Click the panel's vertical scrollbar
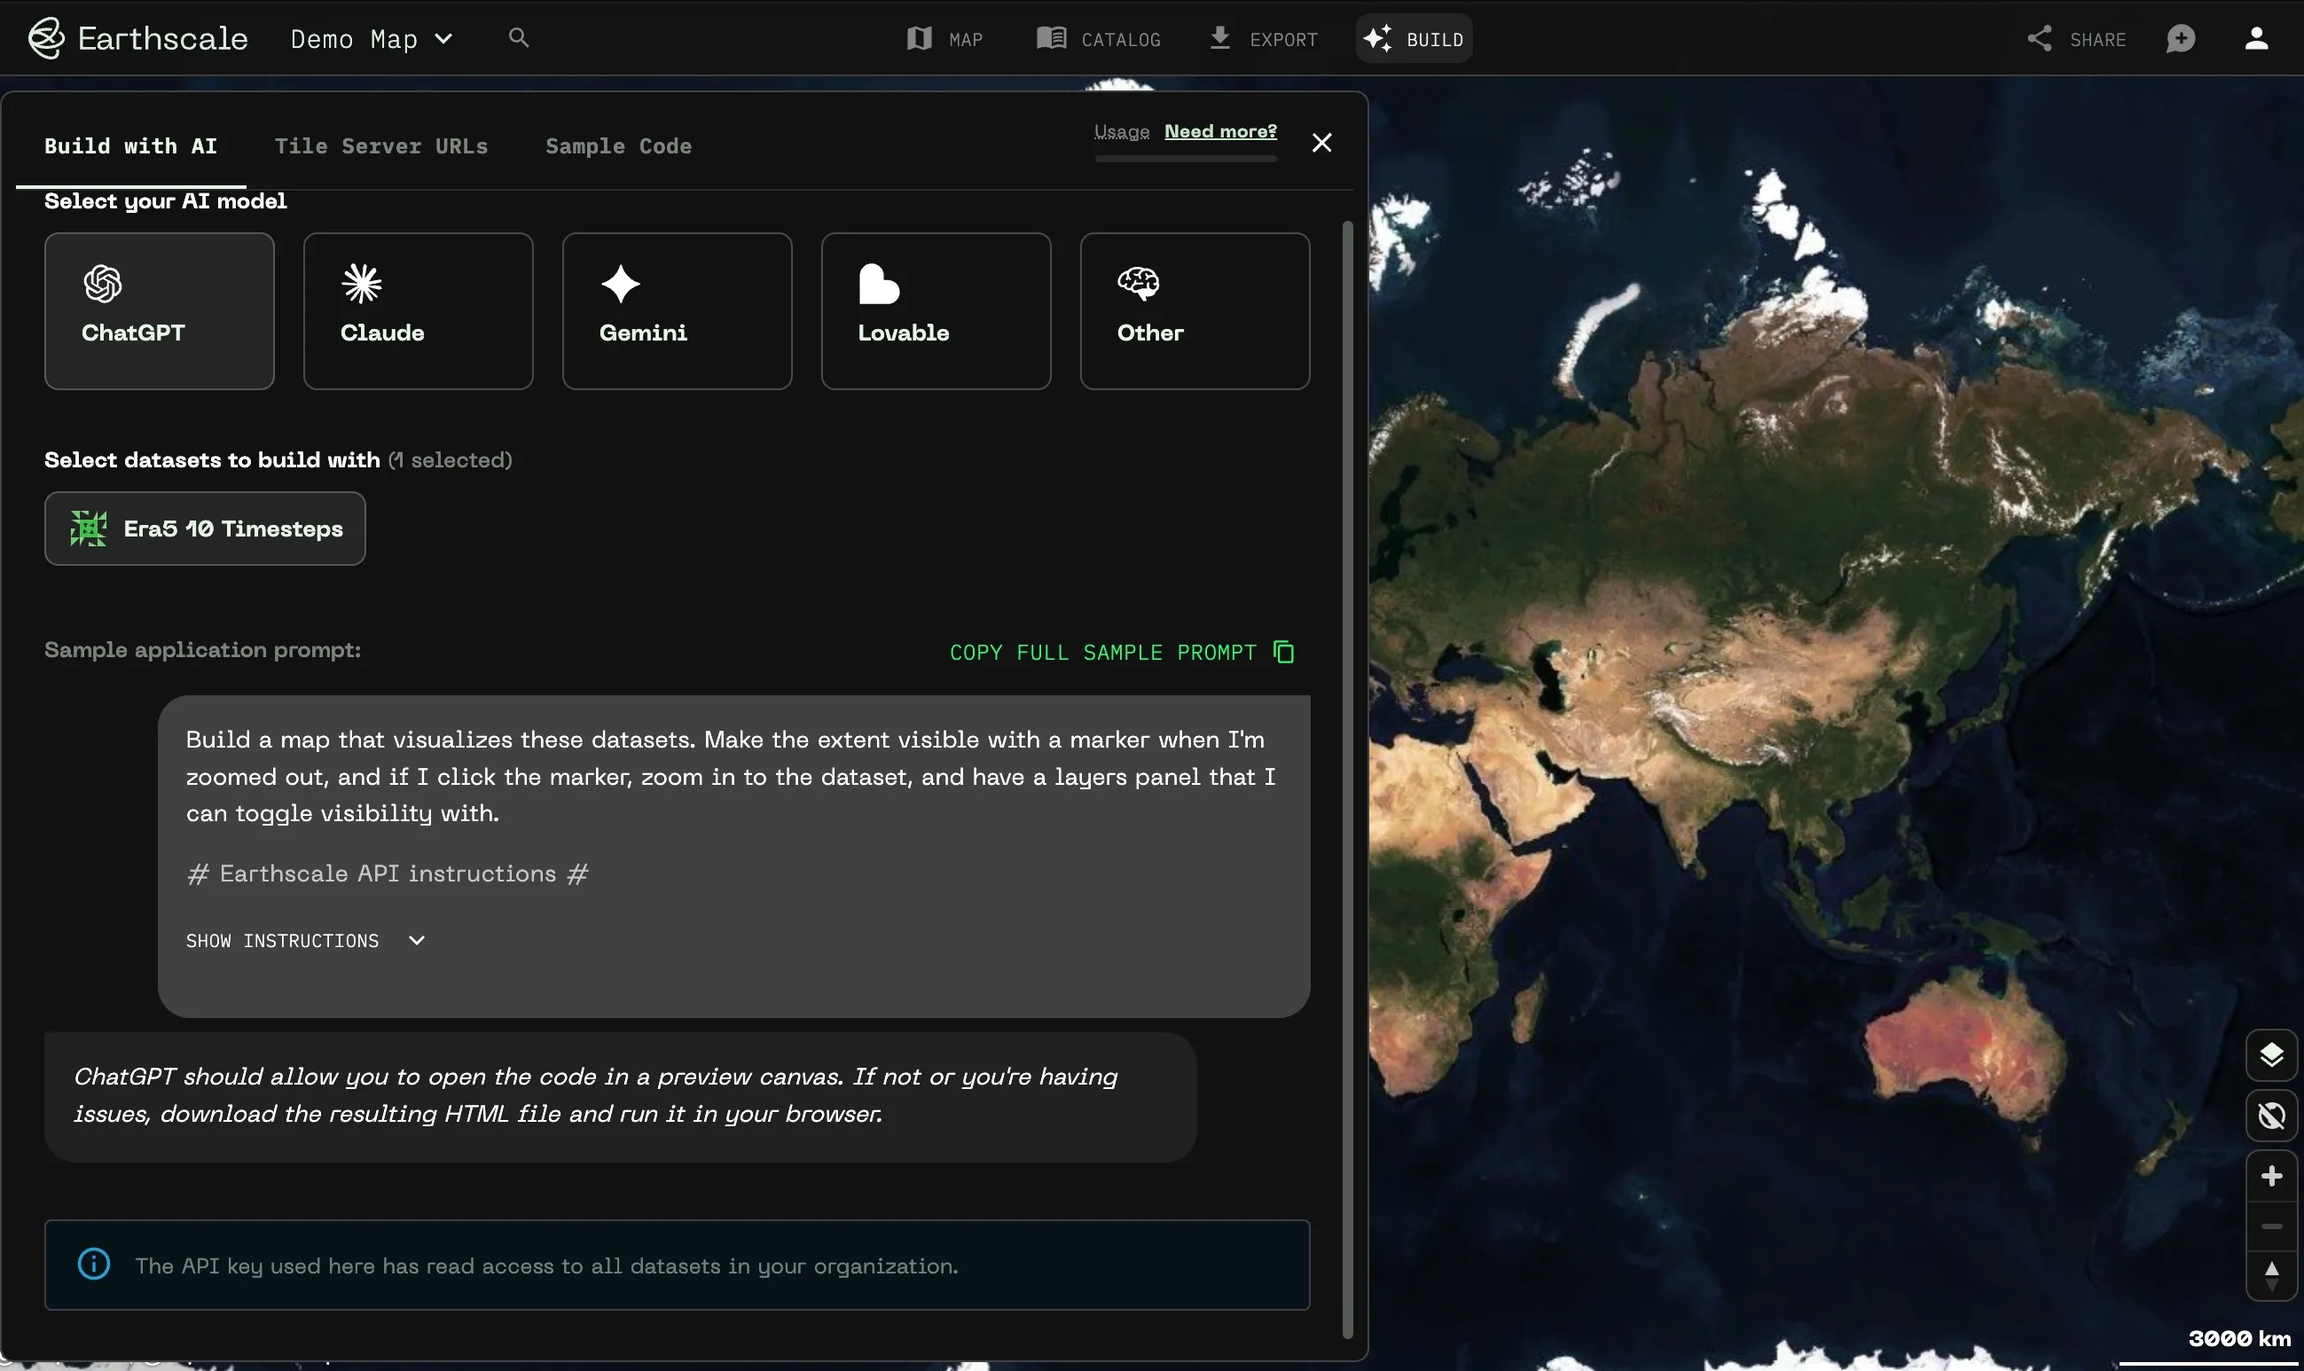This screenshot has width=2304, height=1371. pos(1347,780)
